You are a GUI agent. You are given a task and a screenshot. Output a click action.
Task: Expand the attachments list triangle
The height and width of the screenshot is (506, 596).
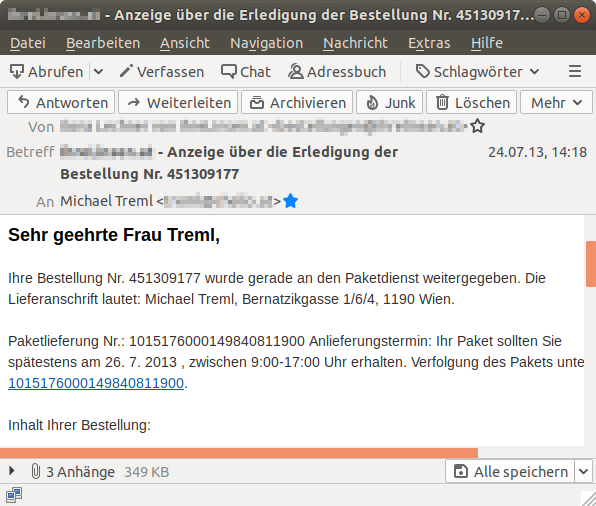point(12,471)
